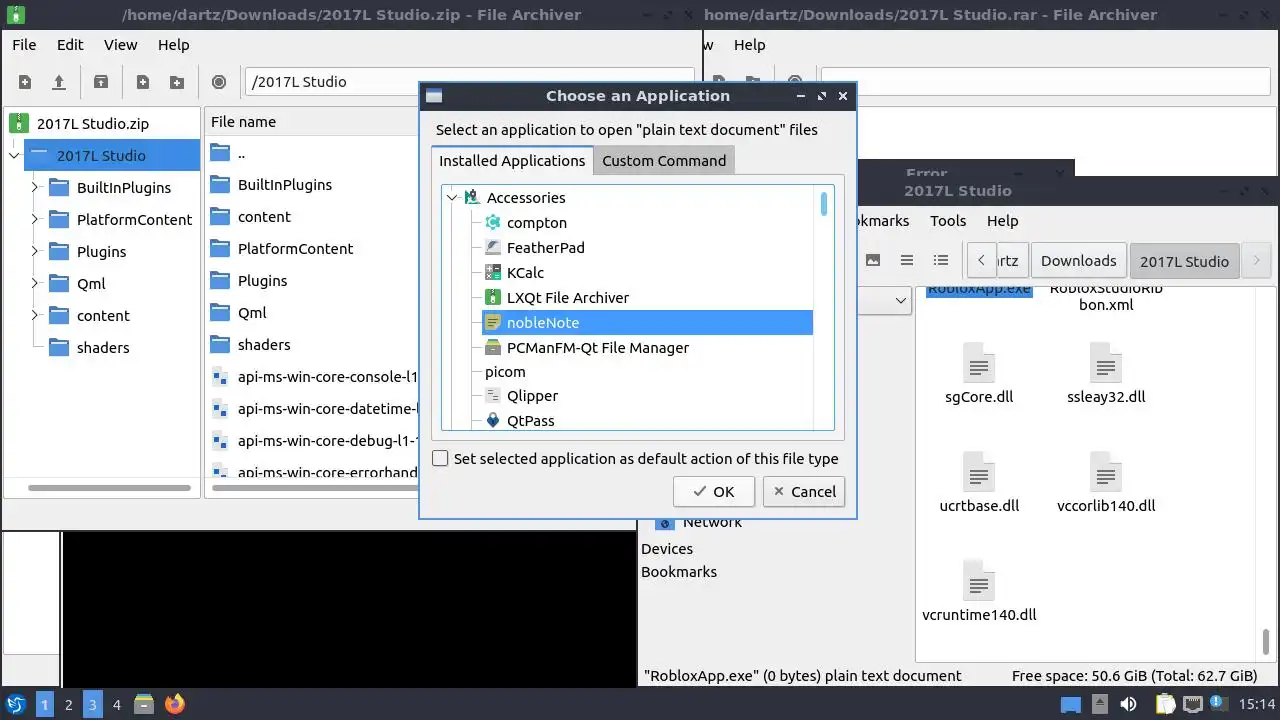Click the archive tree horizontal scrollbar

110,488
